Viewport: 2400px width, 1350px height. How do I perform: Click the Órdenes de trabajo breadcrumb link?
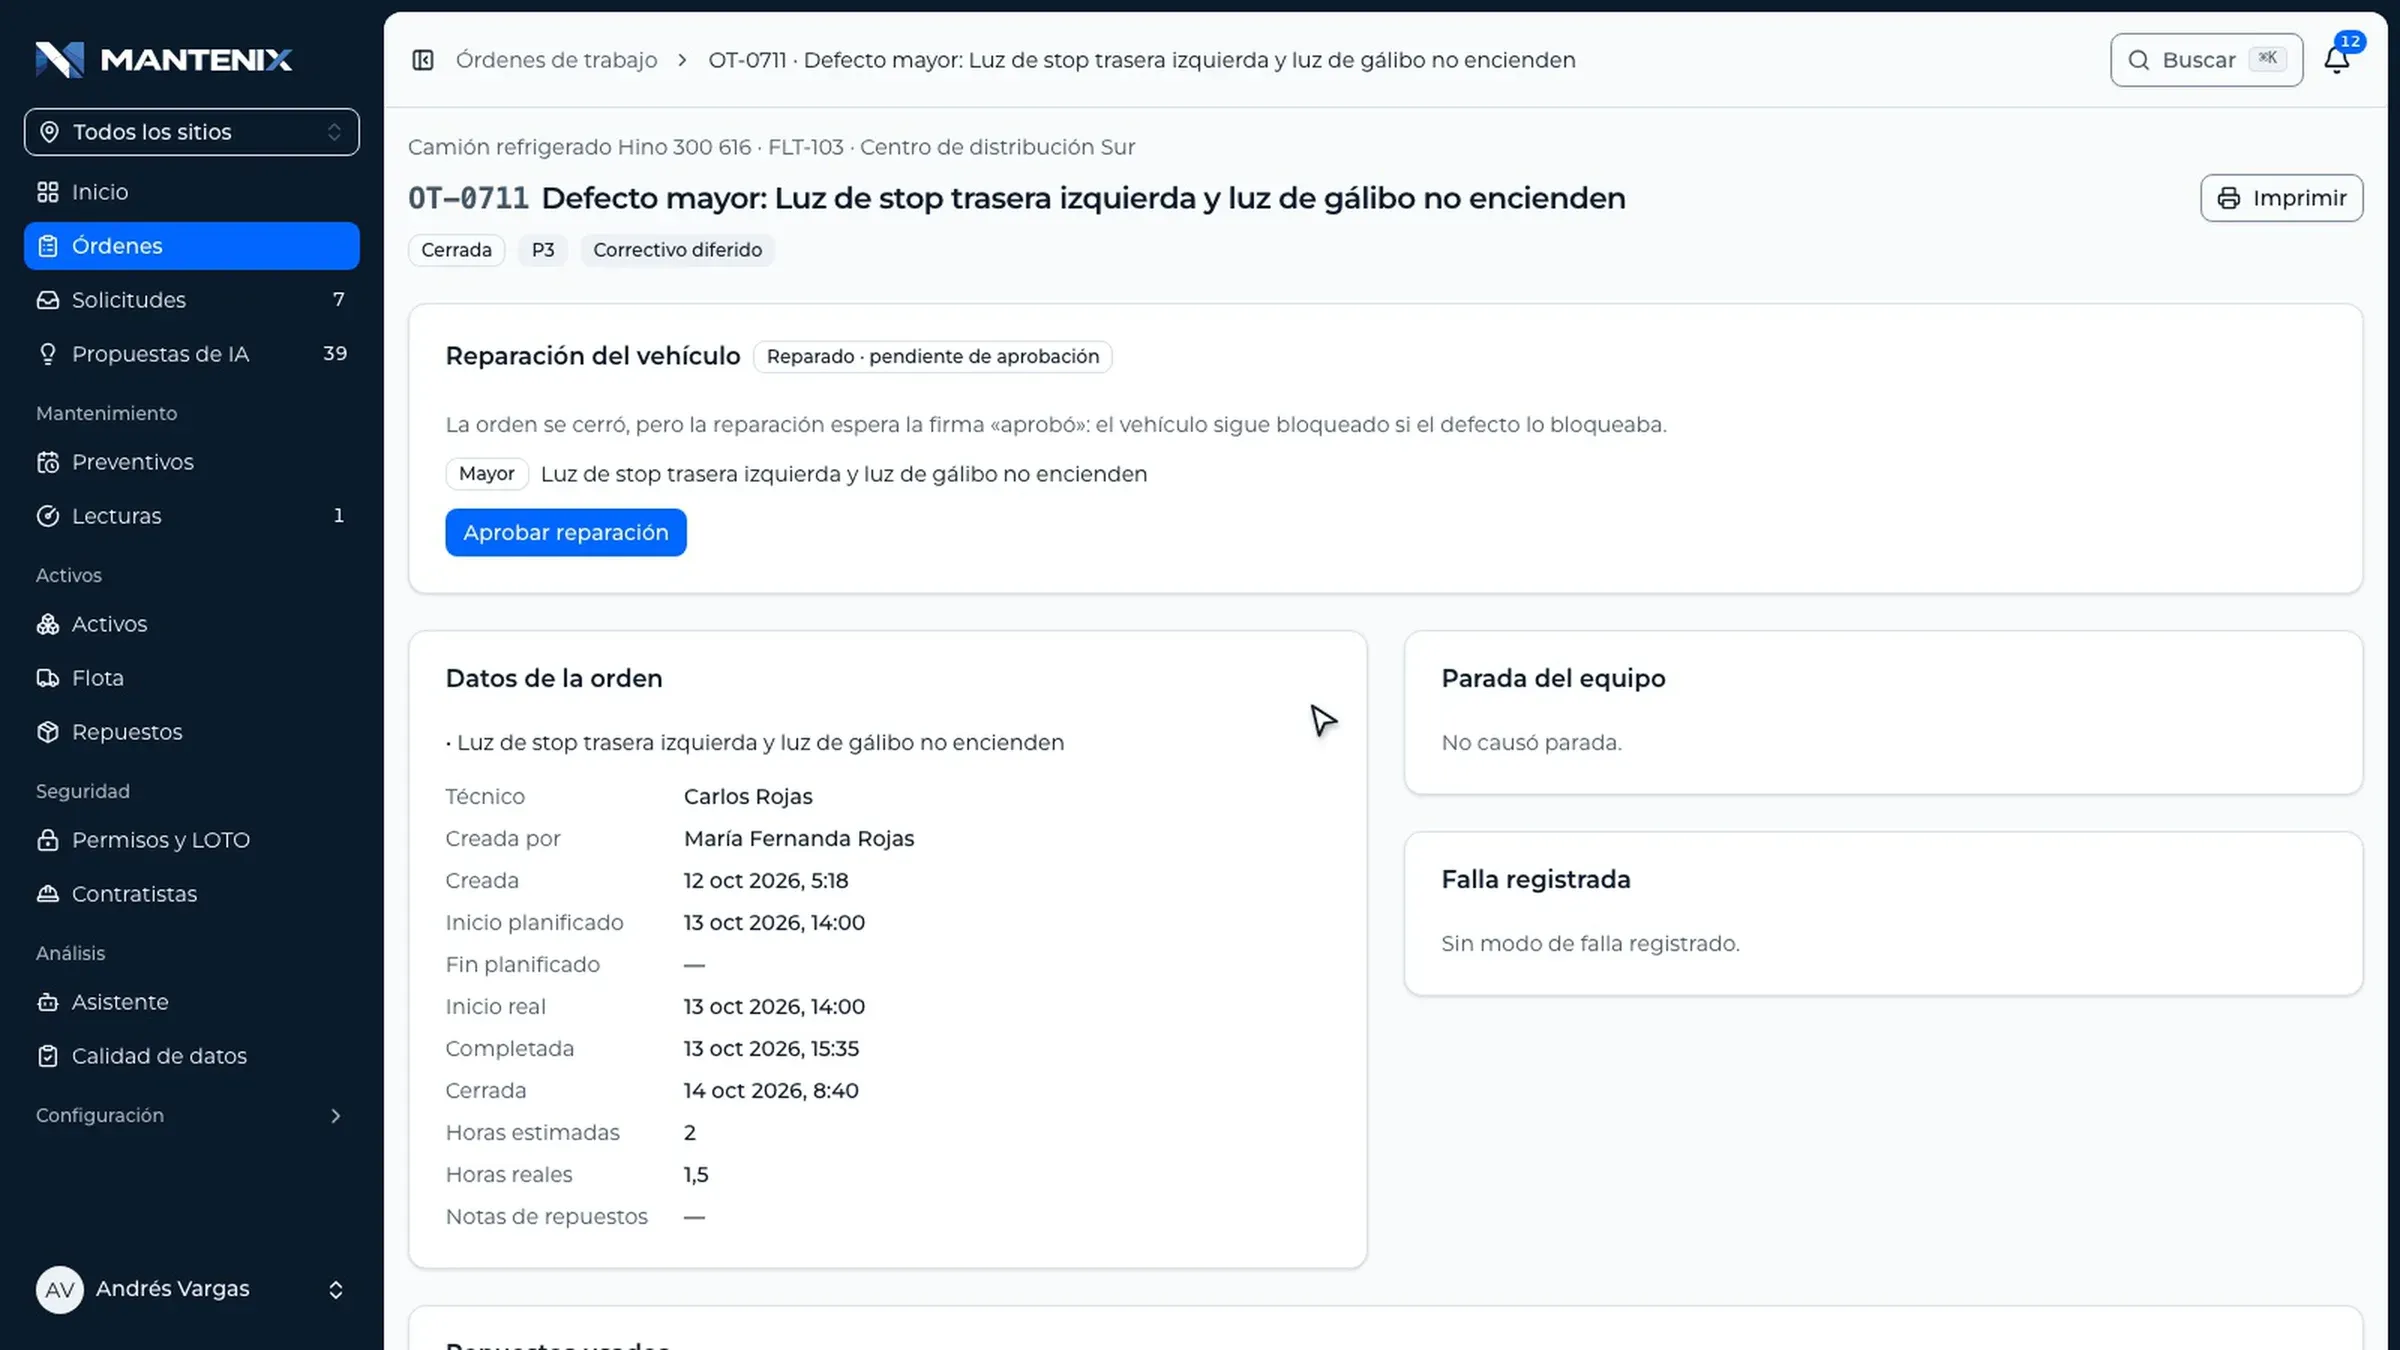click(557, 60)
